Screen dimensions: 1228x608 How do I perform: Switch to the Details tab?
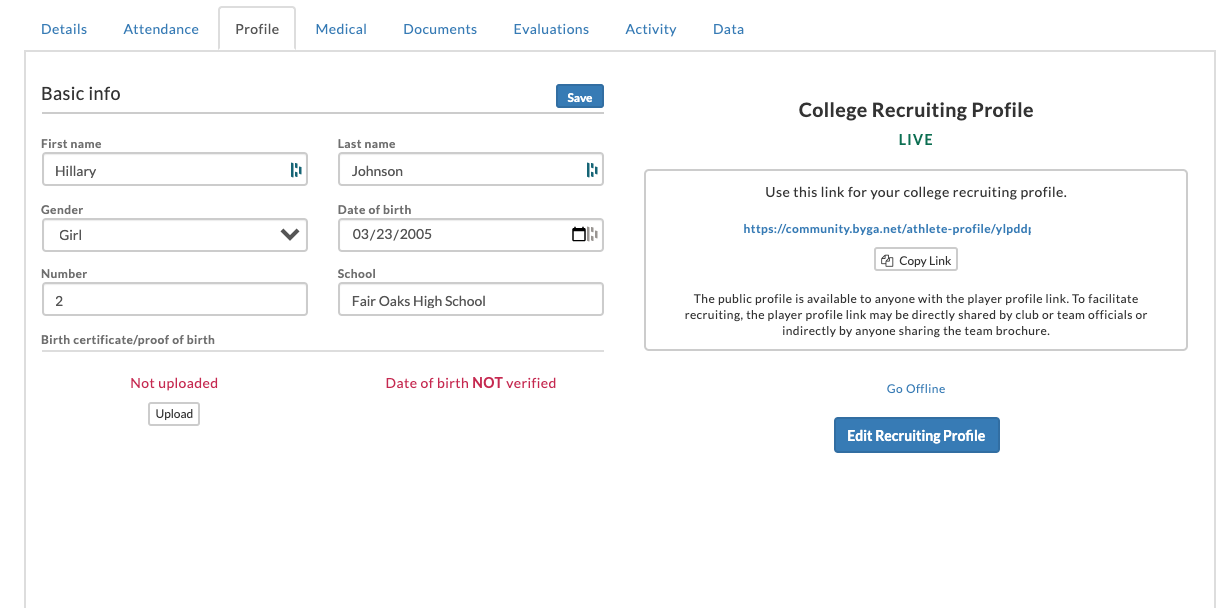[64, 29]
